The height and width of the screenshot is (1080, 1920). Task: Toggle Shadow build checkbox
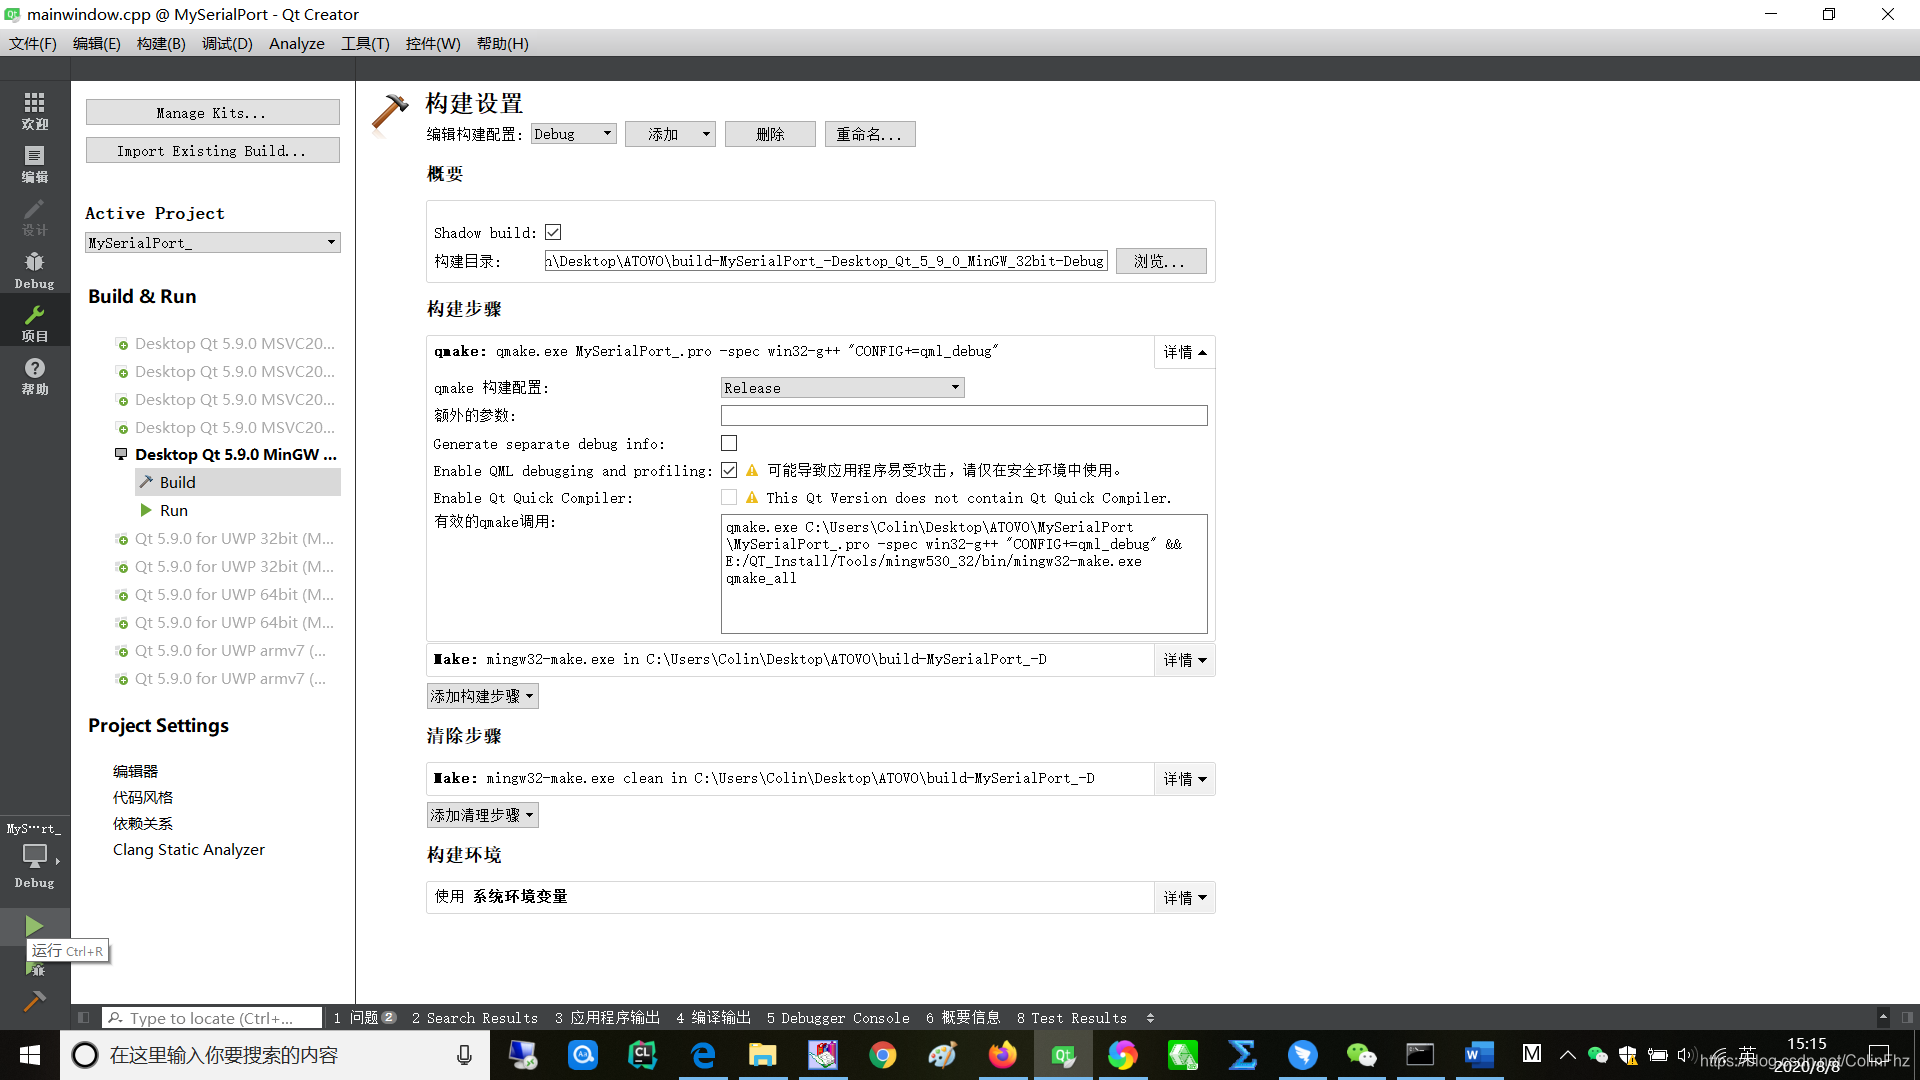tap(553, 232)
